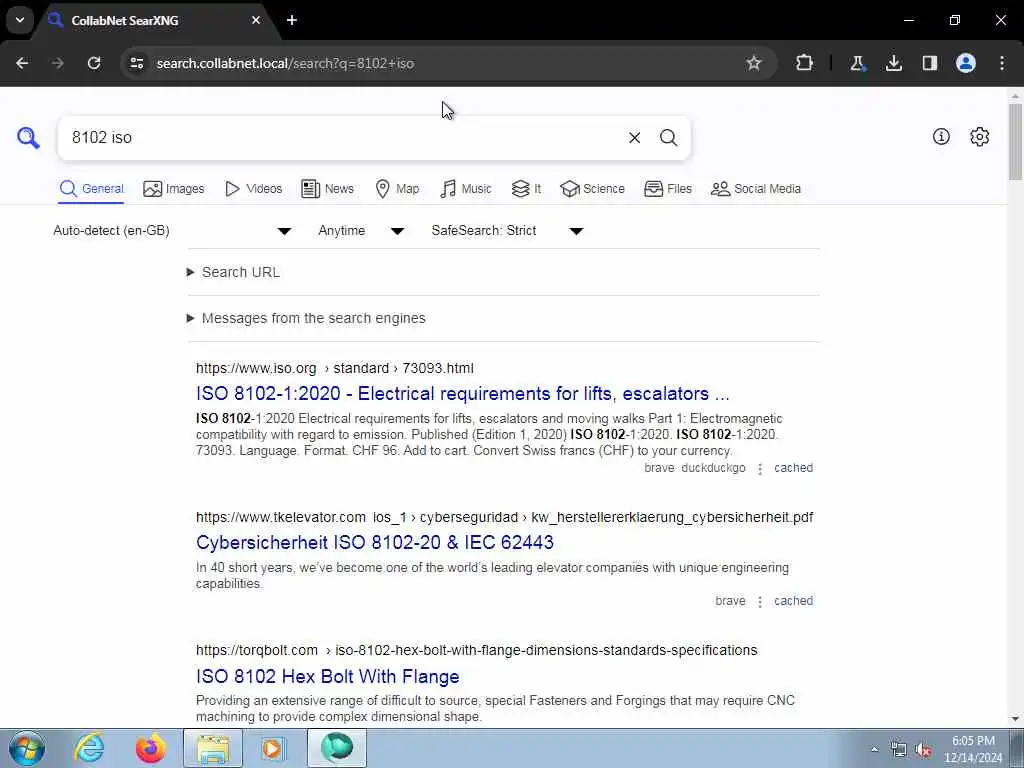Open Windows Media Player from taskbar
The image size is (1024, 768).
point(274,748)
